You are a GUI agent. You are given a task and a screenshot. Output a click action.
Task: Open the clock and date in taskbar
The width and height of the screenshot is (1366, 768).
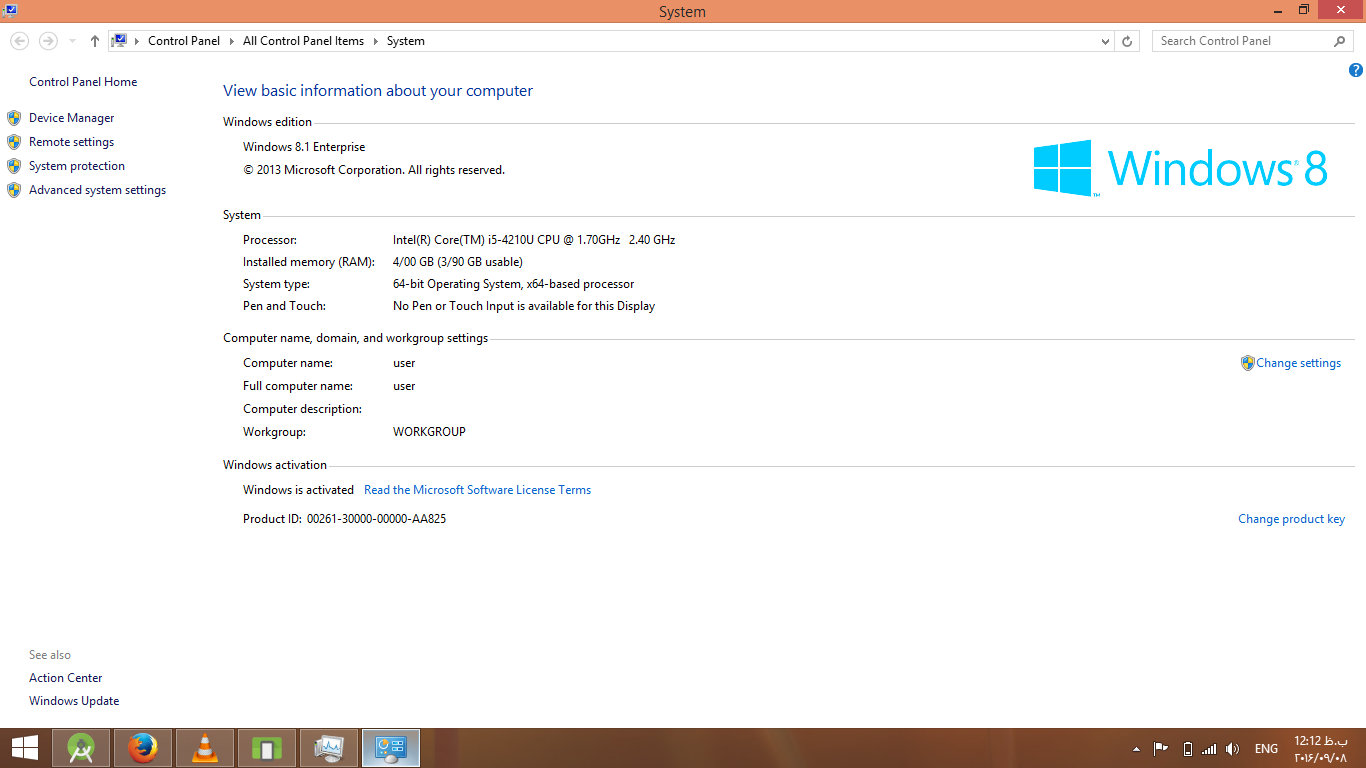pyautogui.click(x=1321, y=749)
